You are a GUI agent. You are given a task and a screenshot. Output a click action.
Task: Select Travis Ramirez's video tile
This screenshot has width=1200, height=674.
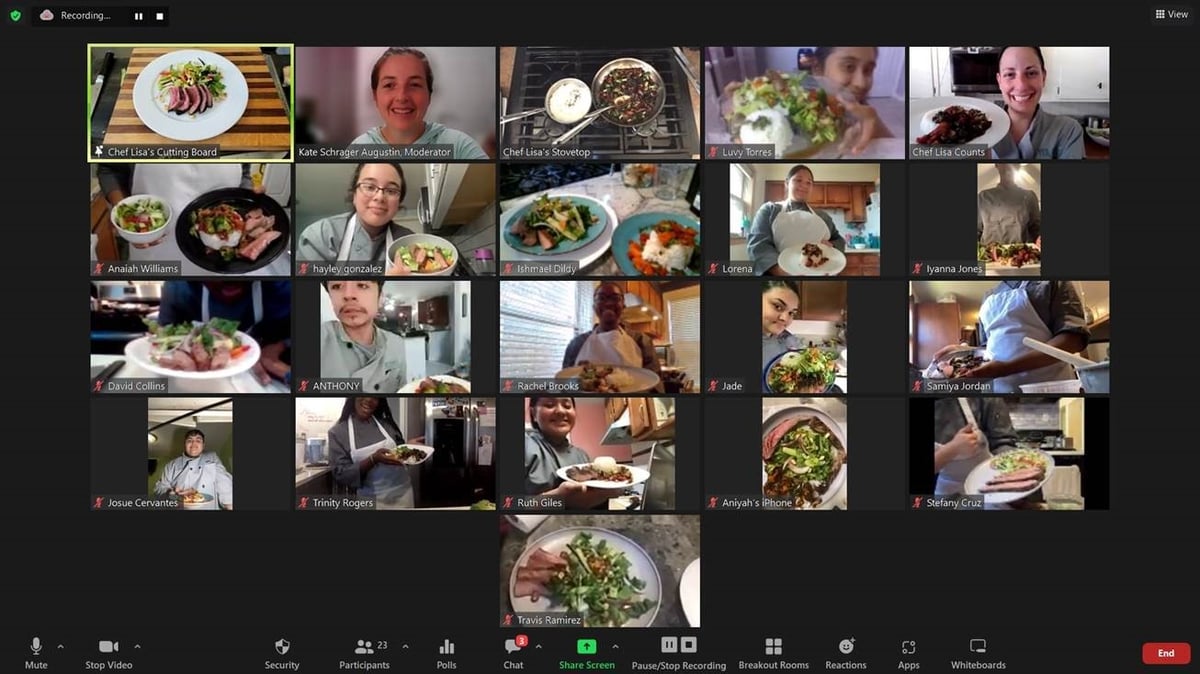pos(600,571)
